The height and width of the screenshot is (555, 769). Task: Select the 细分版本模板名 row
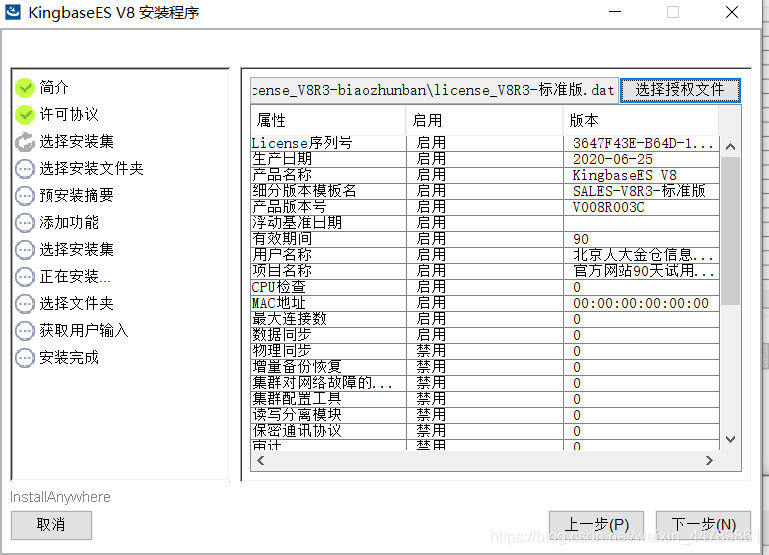click(485, 191)
